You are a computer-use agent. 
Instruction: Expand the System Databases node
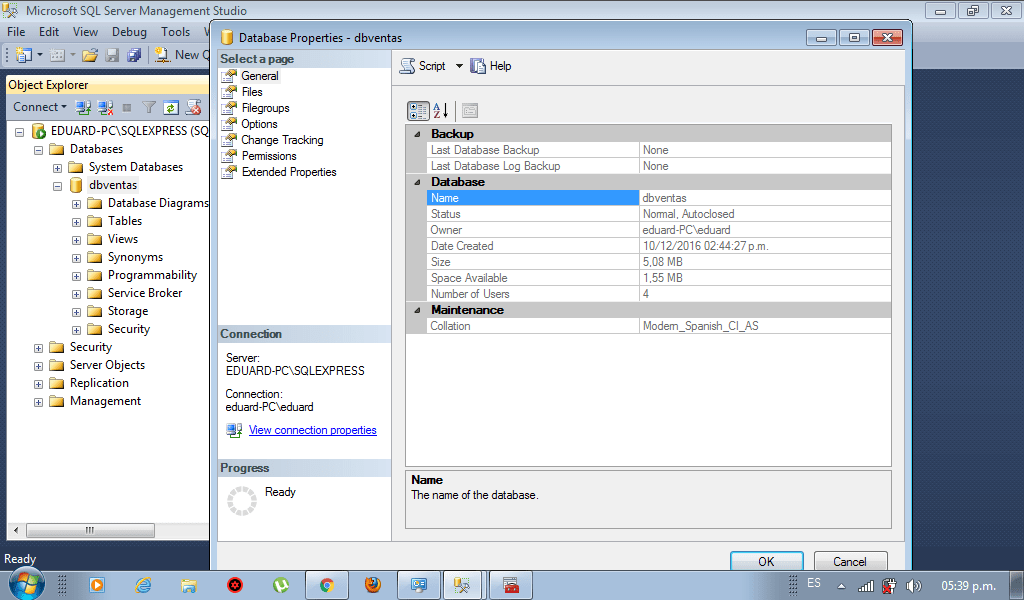pyautogui.click(x=57, y=168)
